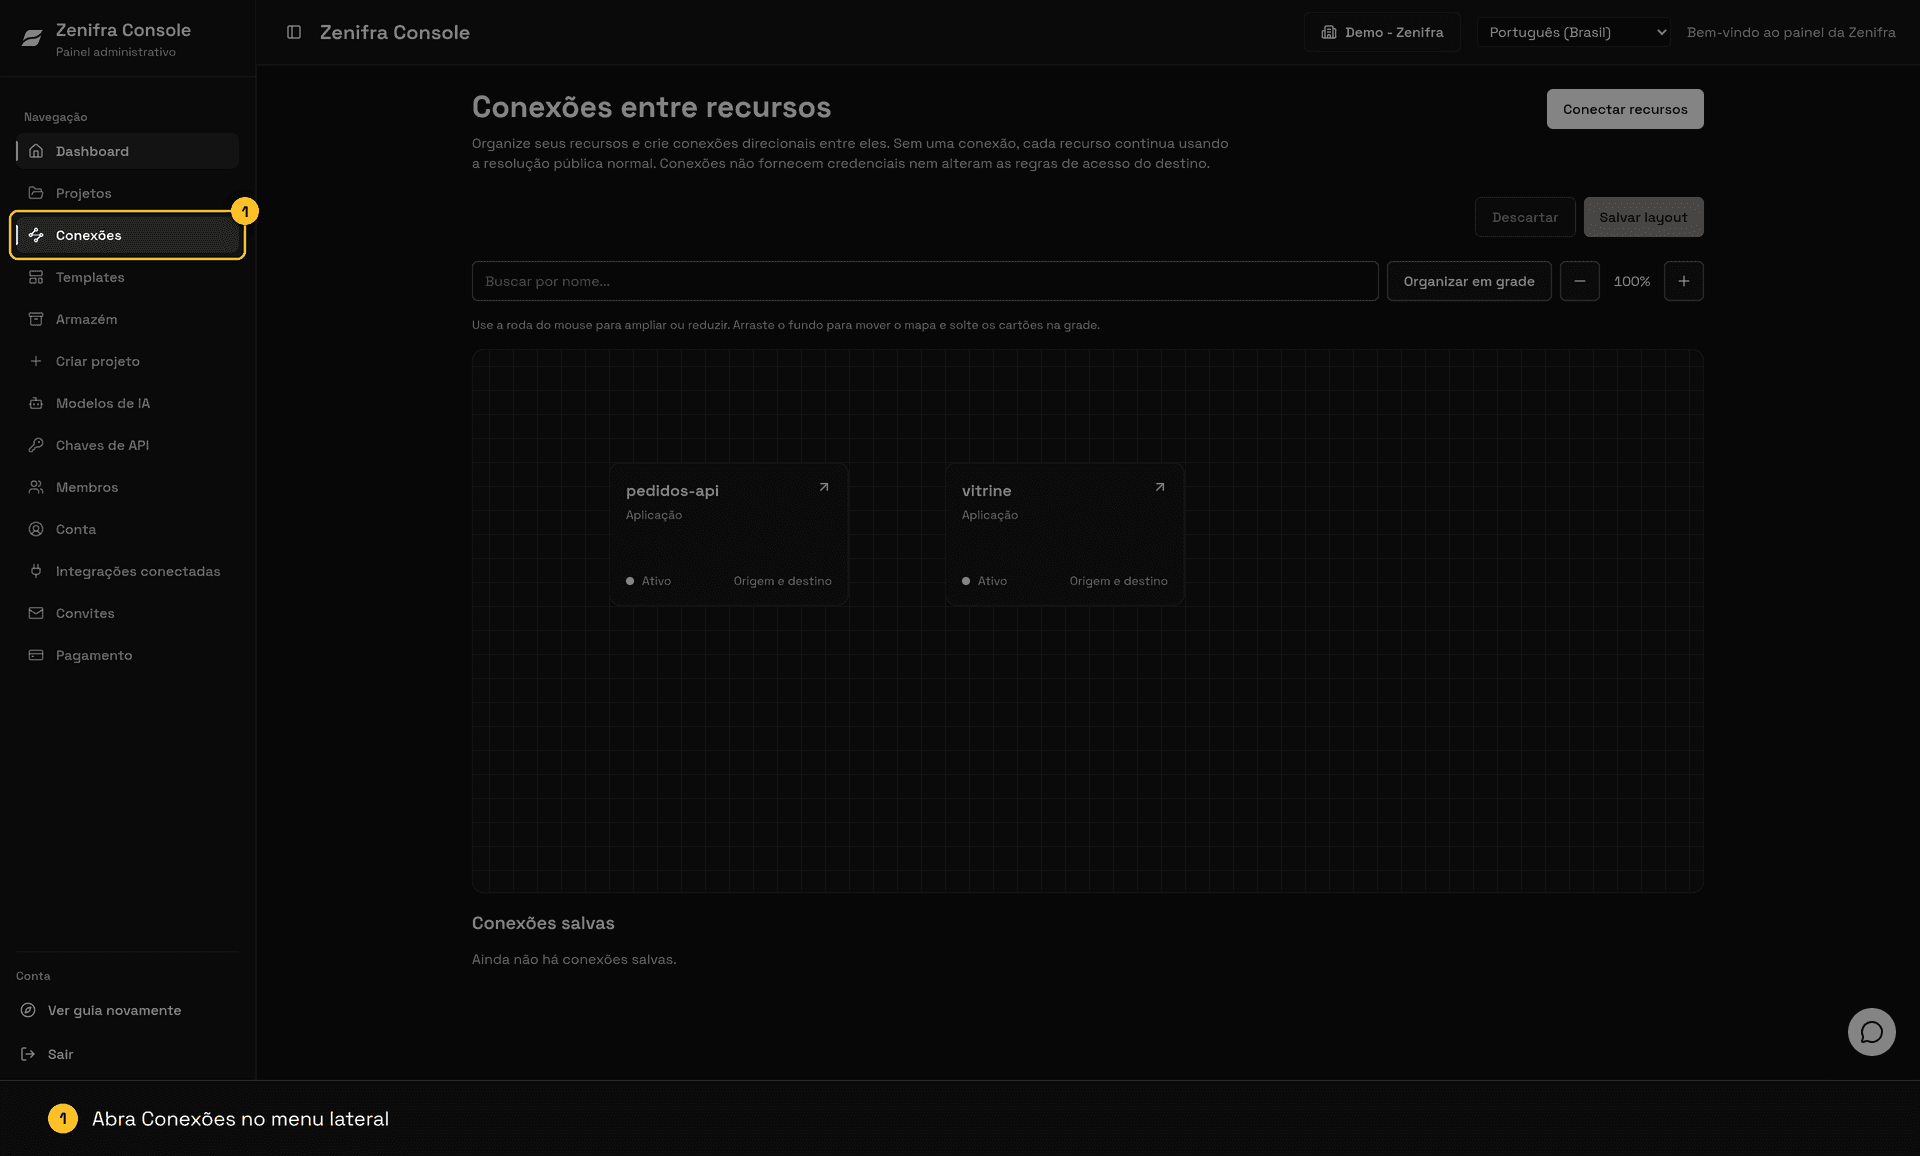Click the plug icon for Integrações conectadas

[36, 571]
